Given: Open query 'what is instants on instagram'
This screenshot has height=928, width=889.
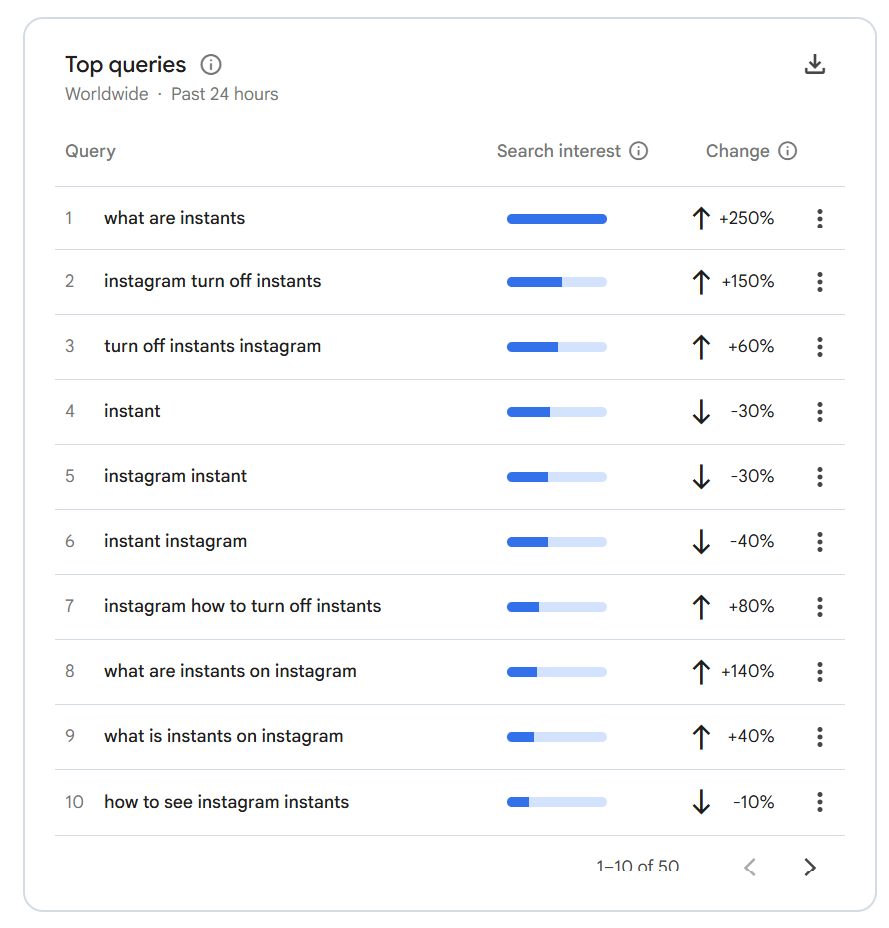Looking at the screenshot, I should [224, 736].
